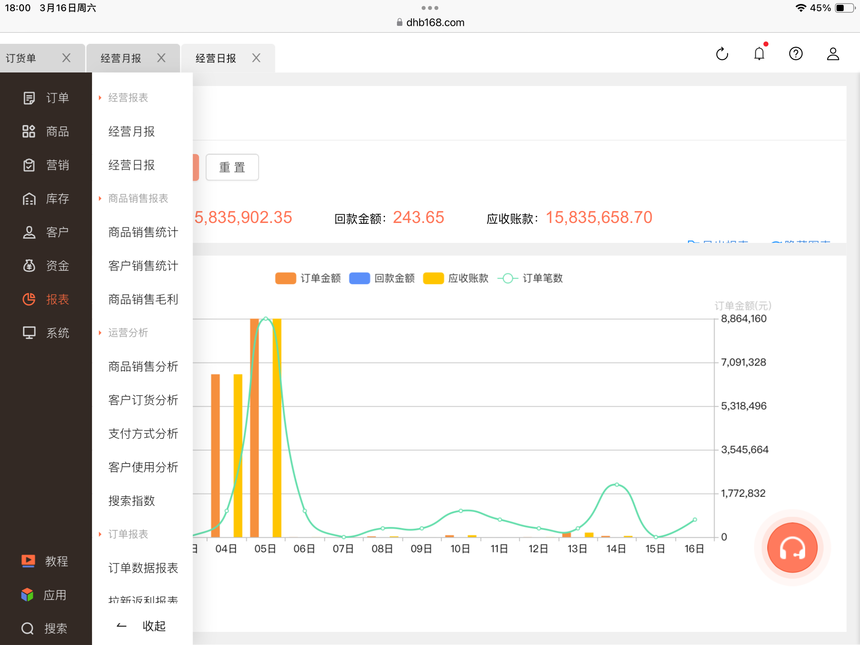Image resolution: width=860 pixels, height=645 pixels.
Task: Toggle the 订单笔数 line legend
Action: (530, 279)
